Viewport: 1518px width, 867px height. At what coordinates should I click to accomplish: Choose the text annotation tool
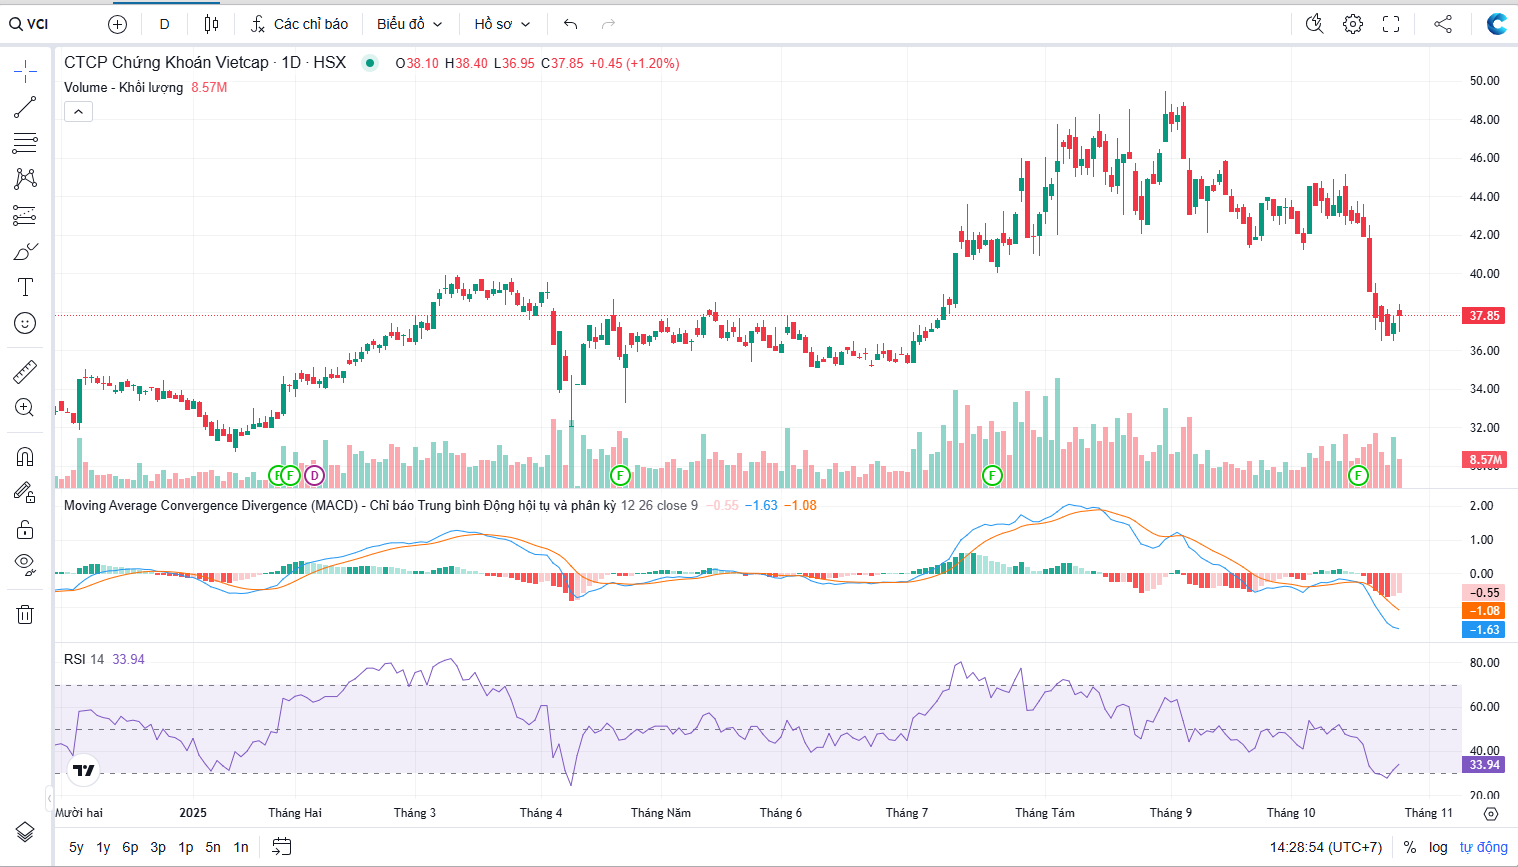(25, 287)
